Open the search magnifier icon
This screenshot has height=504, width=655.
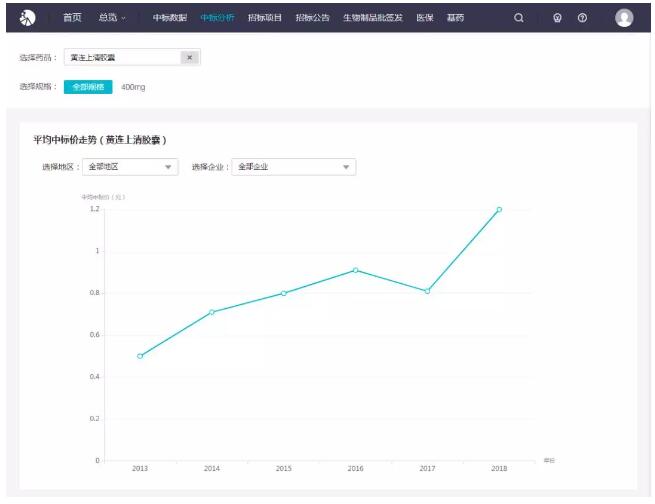[x=518, y=18]
